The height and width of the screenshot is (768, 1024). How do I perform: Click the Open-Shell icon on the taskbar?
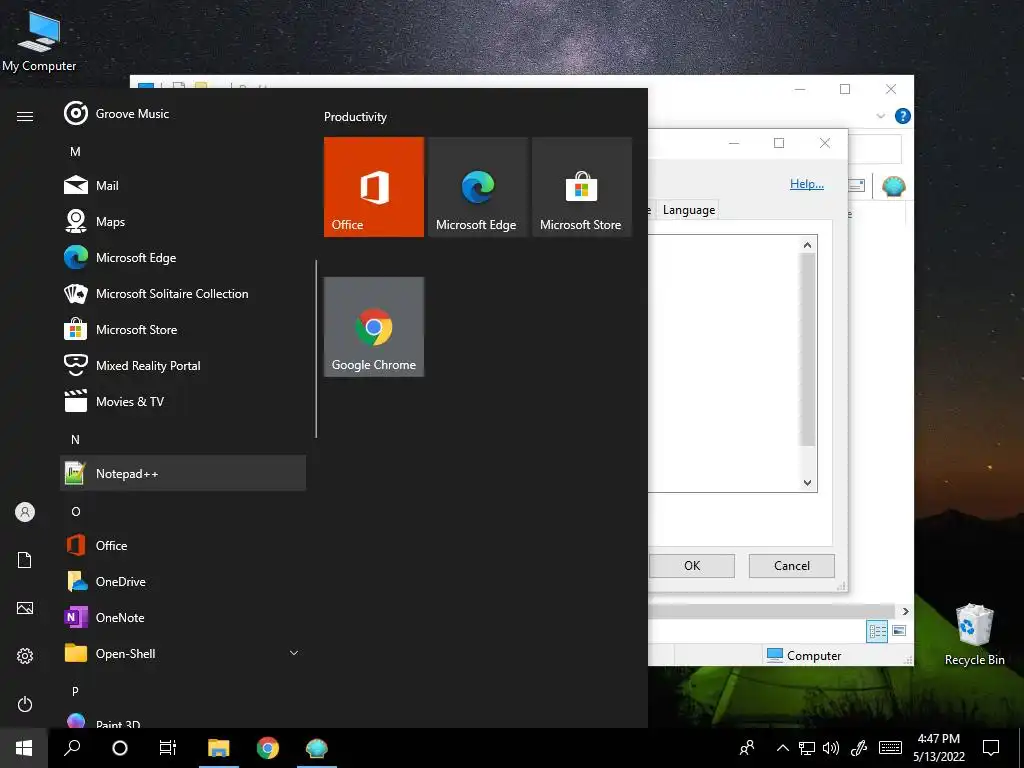[x=317, y=748]
